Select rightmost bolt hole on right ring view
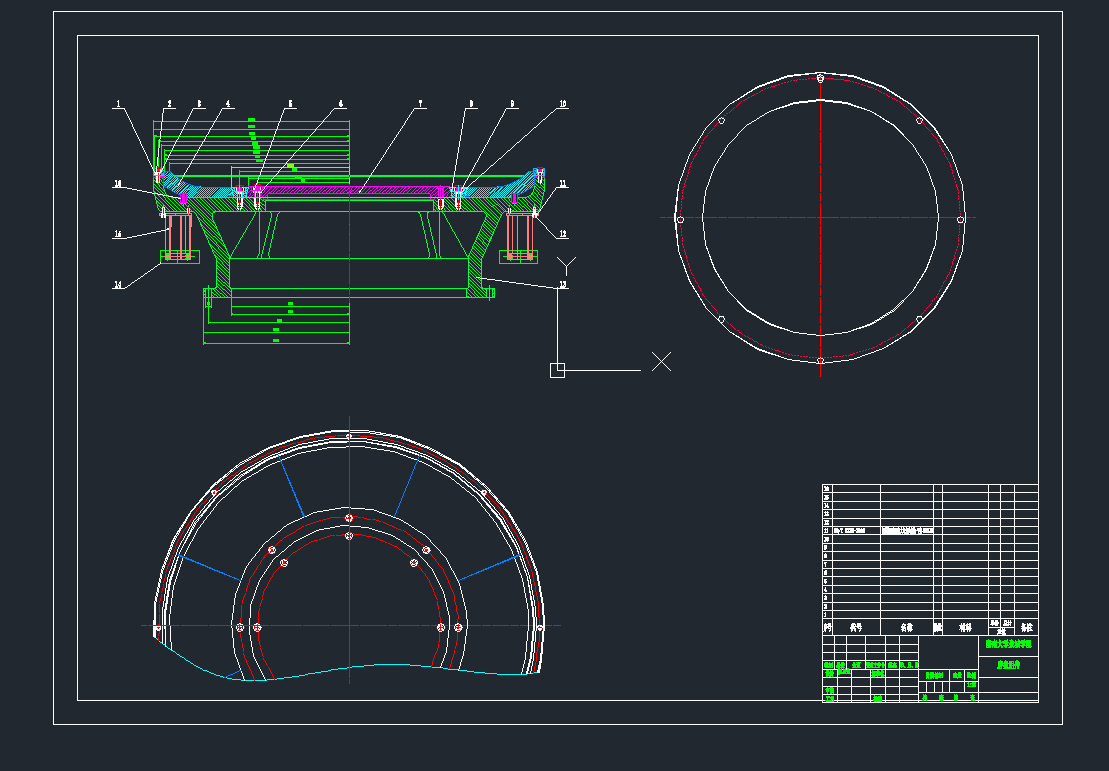Screen dimensions: 1109x771 [960, 219]
